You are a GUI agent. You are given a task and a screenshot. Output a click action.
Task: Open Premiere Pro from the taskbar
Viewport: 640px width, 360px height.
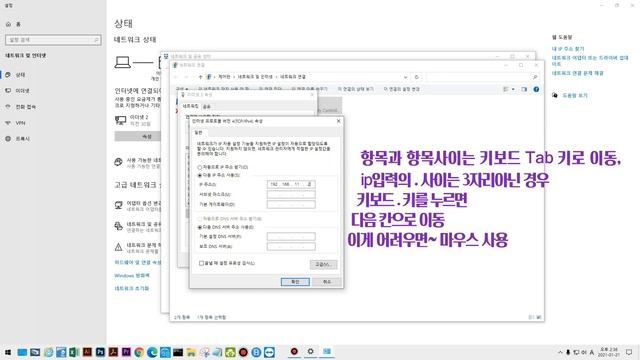coord(126,352)
